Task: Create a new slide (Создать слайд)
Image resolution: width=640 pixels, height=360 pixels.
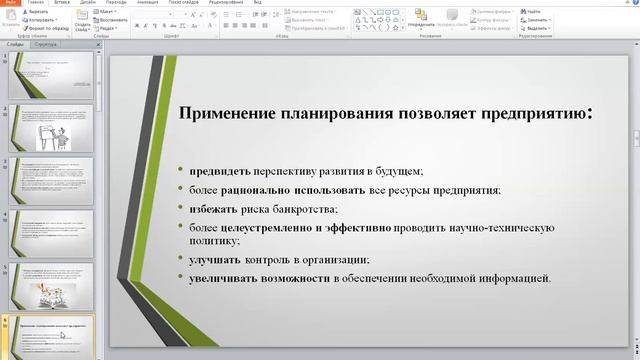Action: [82, 20]
